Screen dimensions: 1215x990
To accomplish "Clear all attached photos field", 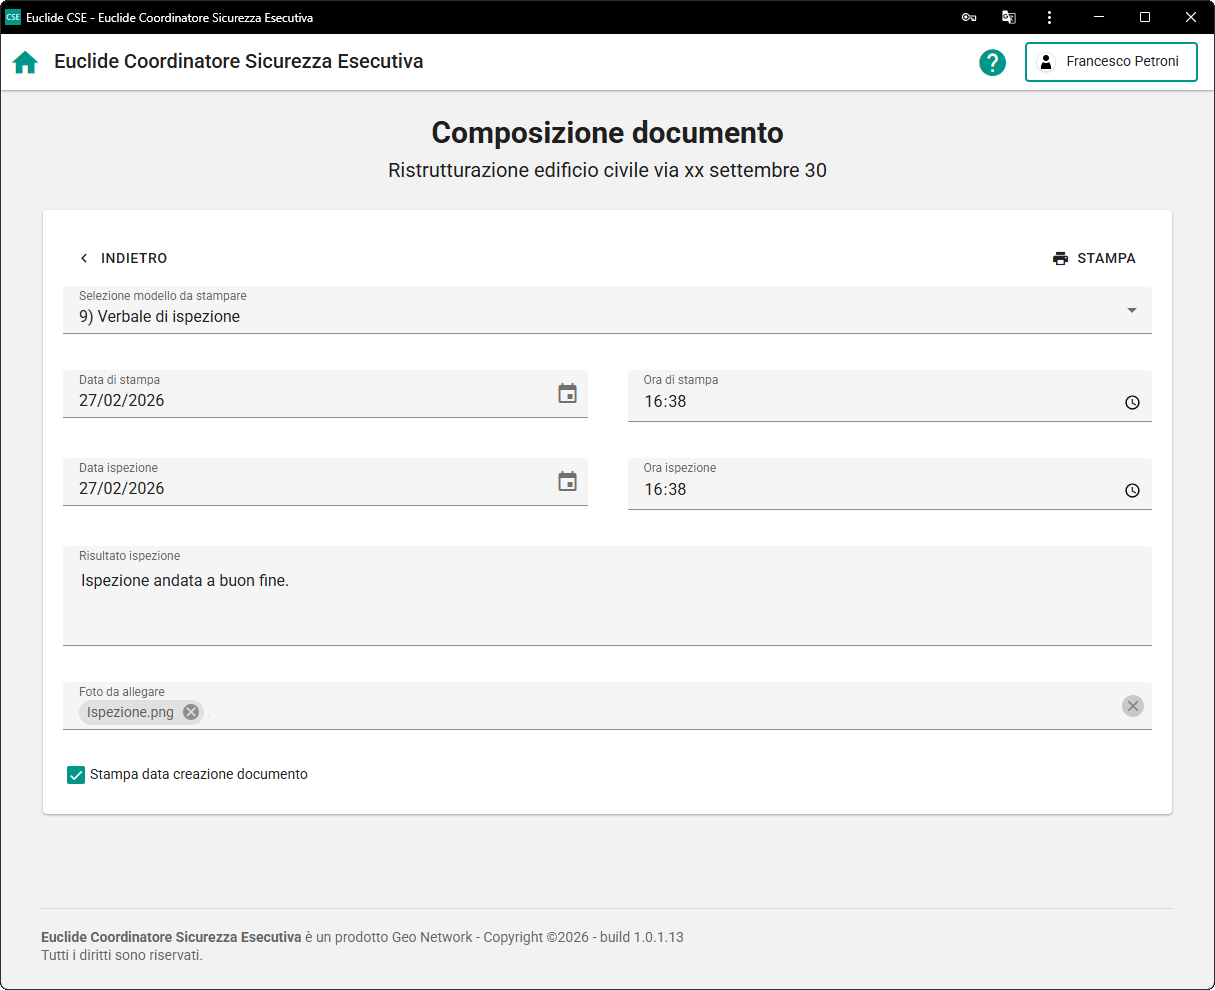I will 1132,706.
